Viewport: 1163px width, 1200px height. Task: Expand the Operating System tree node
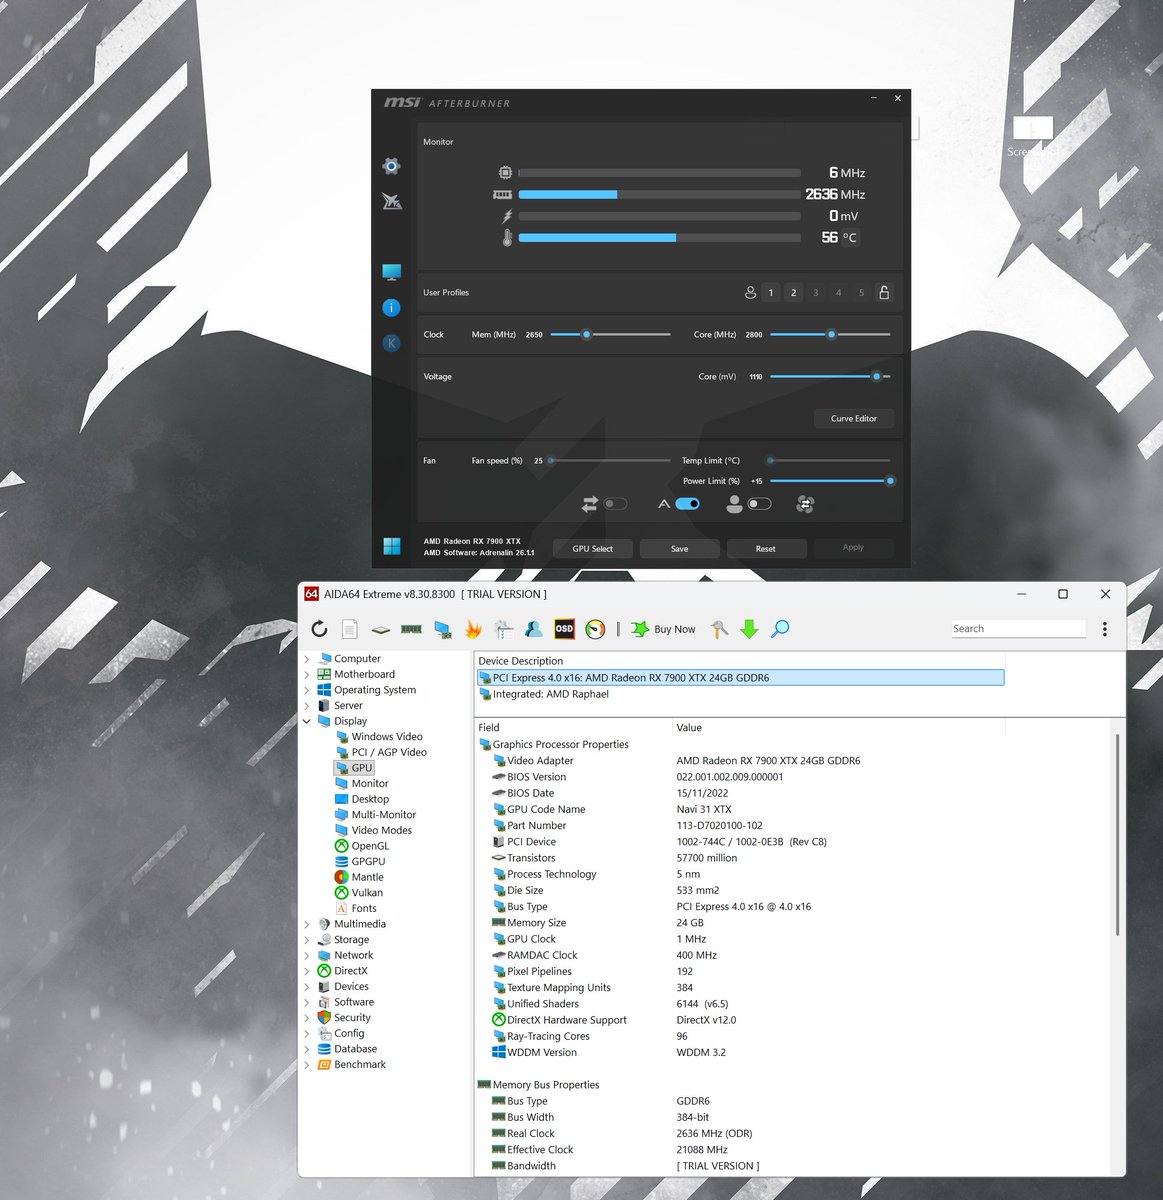(x=307, y=690)
